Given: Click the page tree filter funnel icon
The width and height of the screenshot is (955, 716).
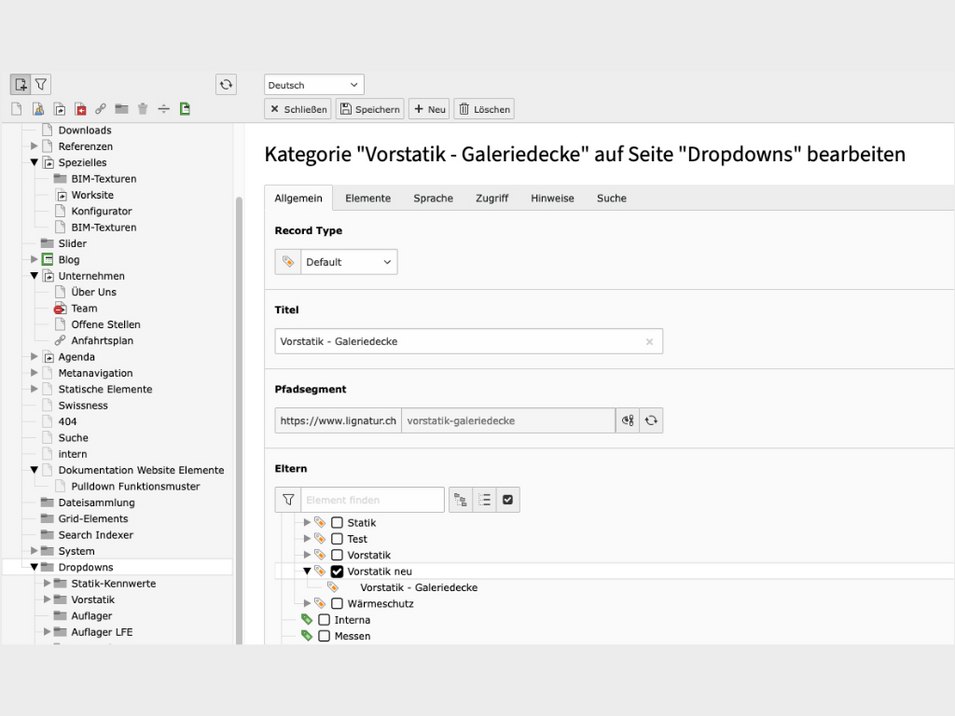Looking at the screenshot, I should click(x=41, y=85).
